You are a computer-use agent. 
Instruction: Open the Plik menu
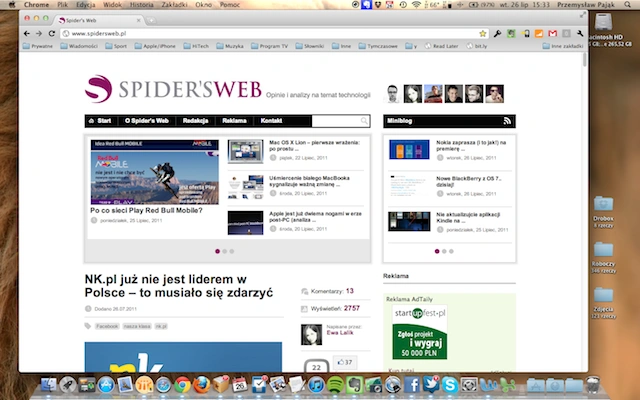pyautogui.click(x=62, y=5)
